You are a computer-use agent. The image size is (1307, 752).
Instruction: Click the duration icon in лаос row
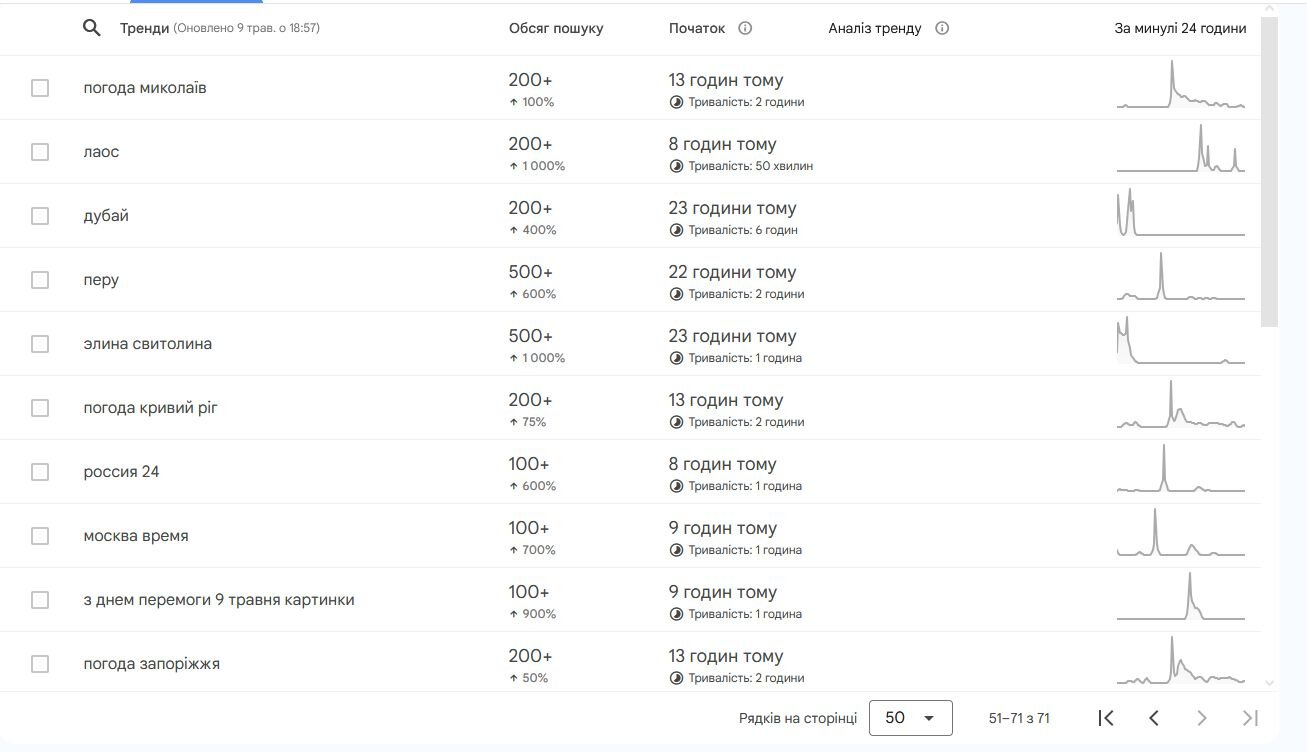coord(676,166)
